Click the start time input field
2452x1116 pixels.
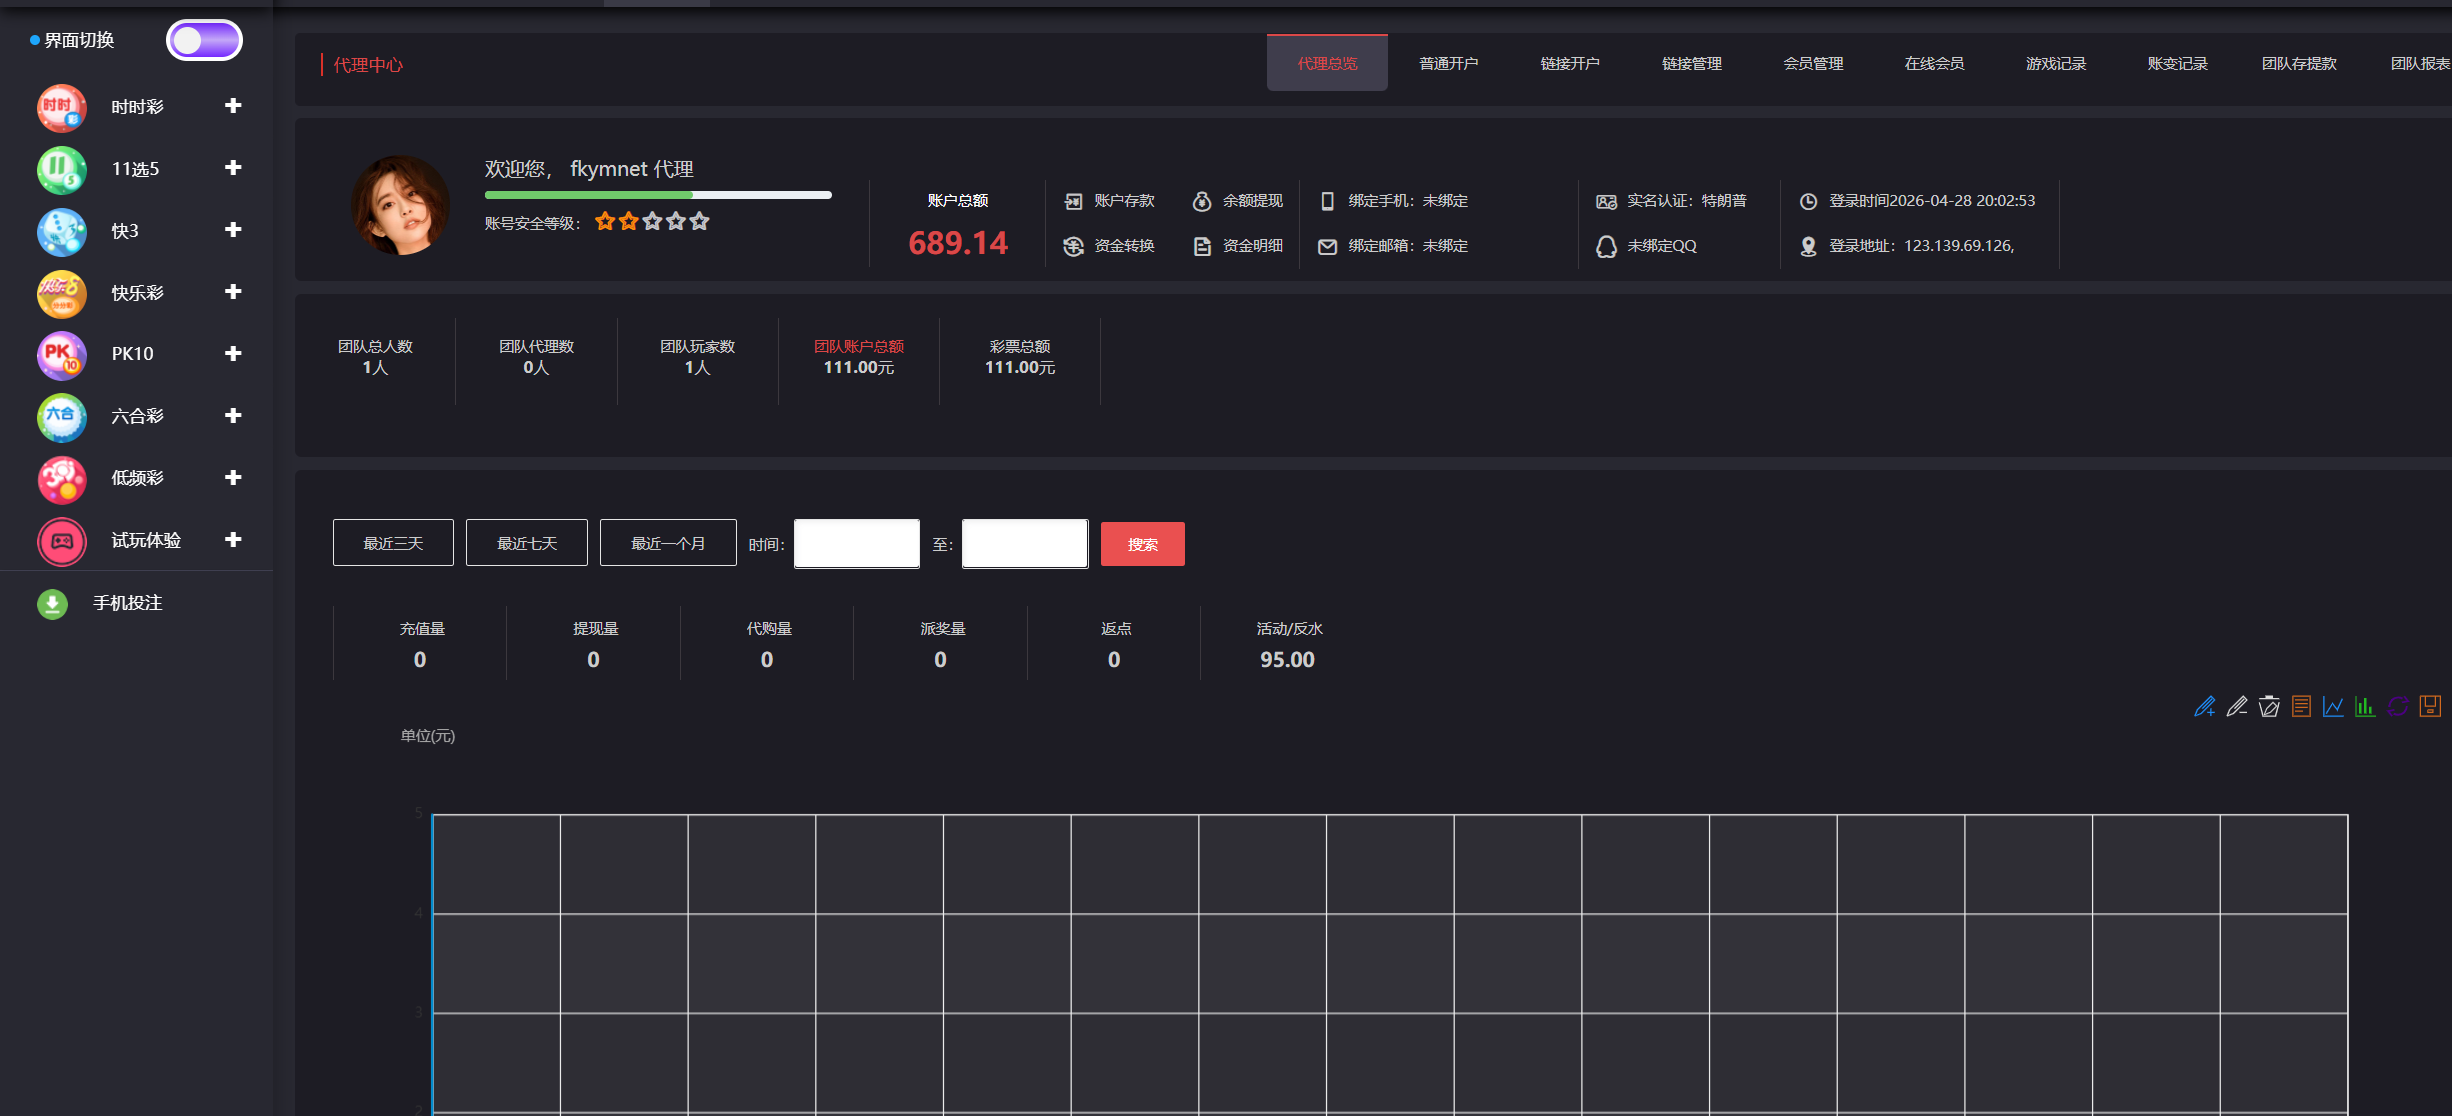(856, 543)
